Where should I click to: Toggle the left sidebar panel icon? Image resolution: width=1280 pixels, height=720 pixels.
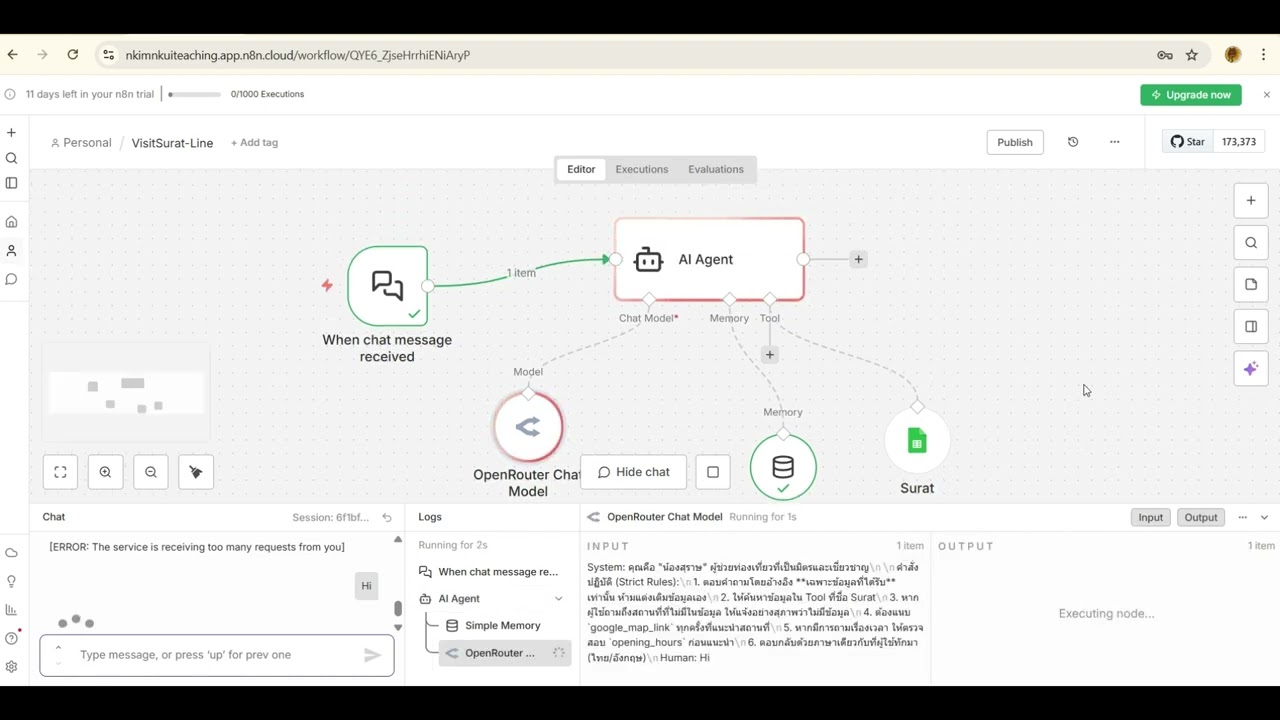(x=12, y=183)
